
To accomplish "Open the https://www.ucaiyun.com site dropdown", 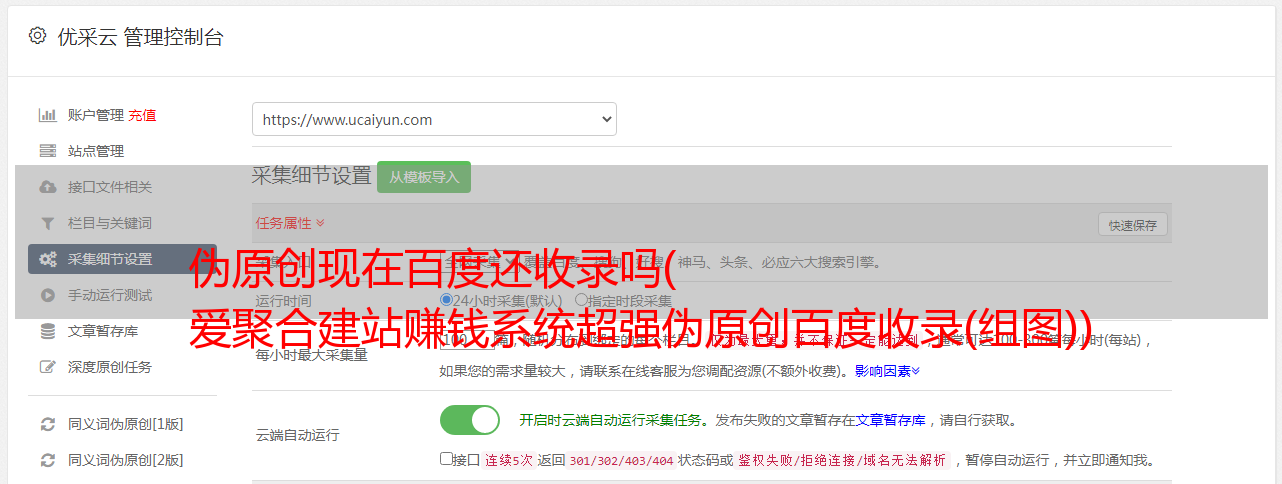I will [x=434, y=119].
